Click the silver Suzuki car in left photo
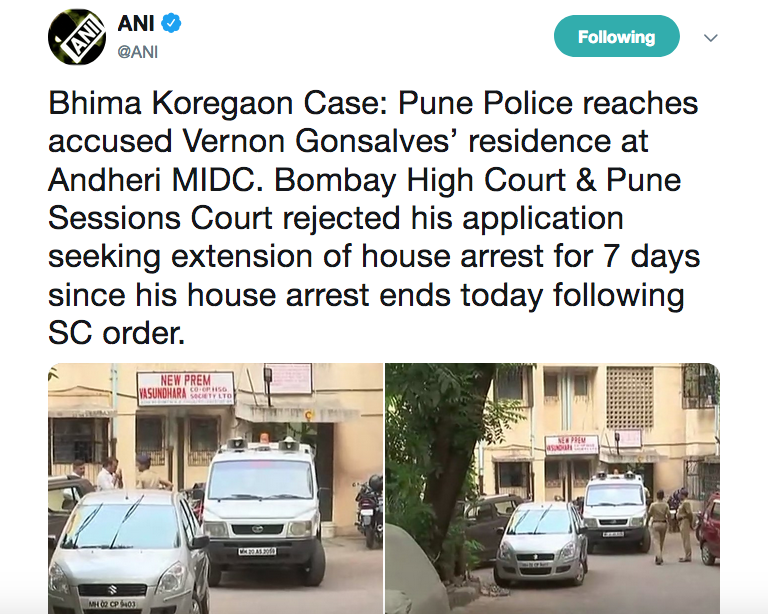 click(130, 552)
